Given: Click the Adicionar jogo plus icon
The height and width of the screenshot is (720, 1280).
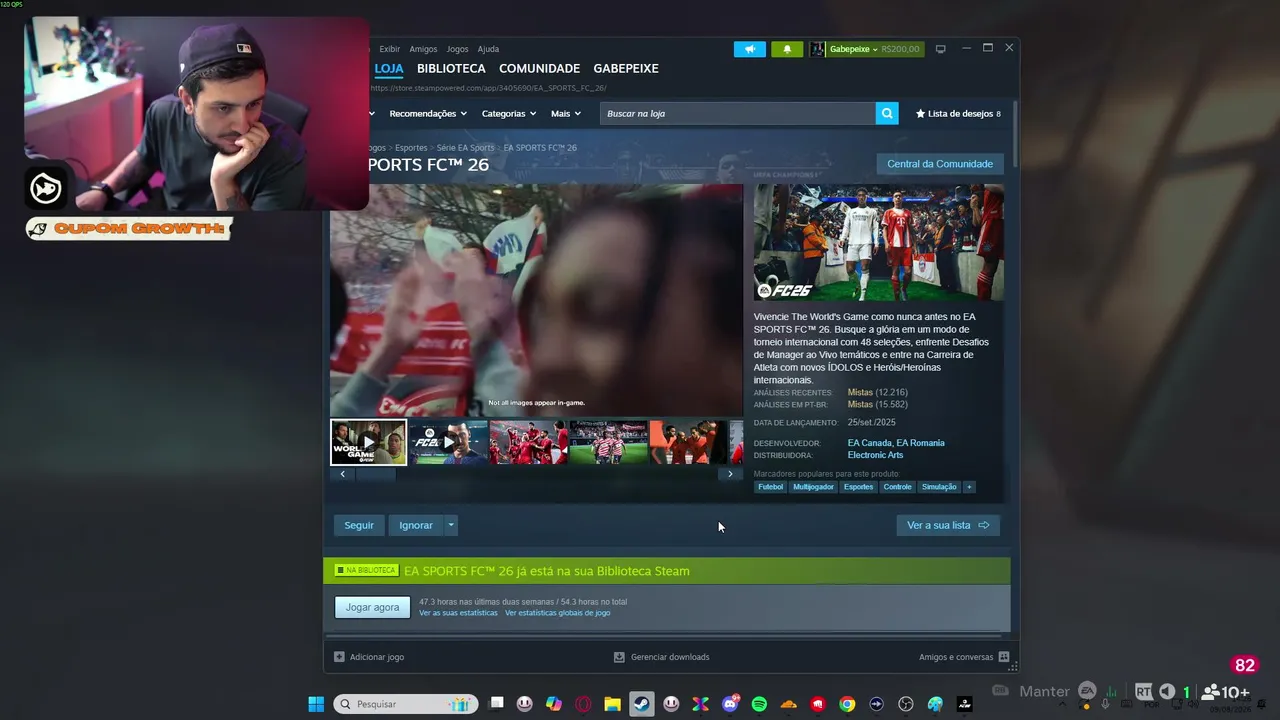Looking at the screenshot, I should coord(339,657).
